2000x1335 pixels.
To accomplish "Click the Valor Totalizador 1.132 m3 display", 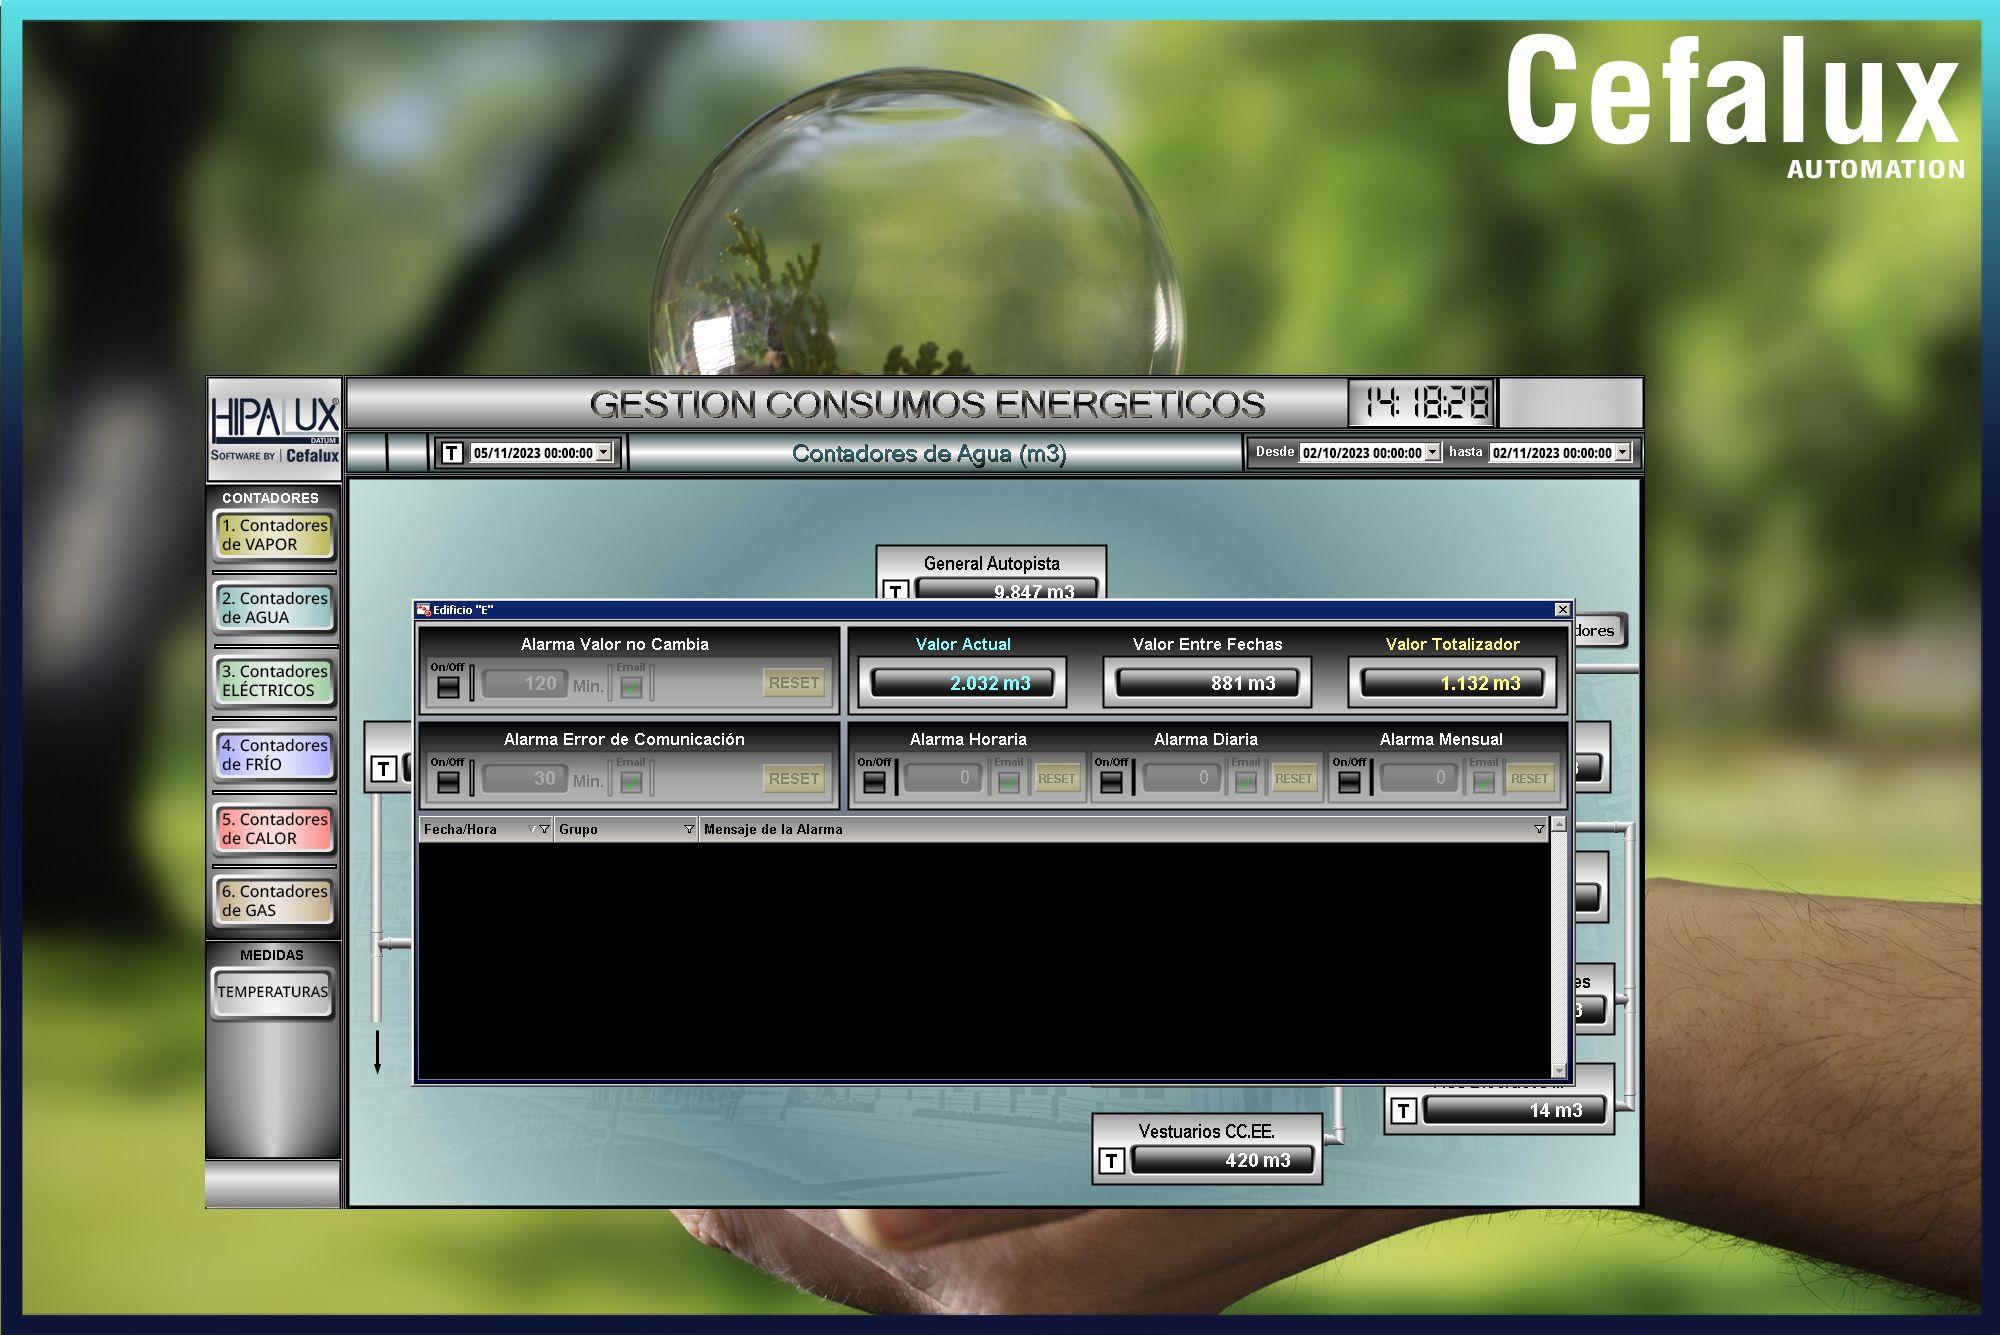I will (1452, 683).
